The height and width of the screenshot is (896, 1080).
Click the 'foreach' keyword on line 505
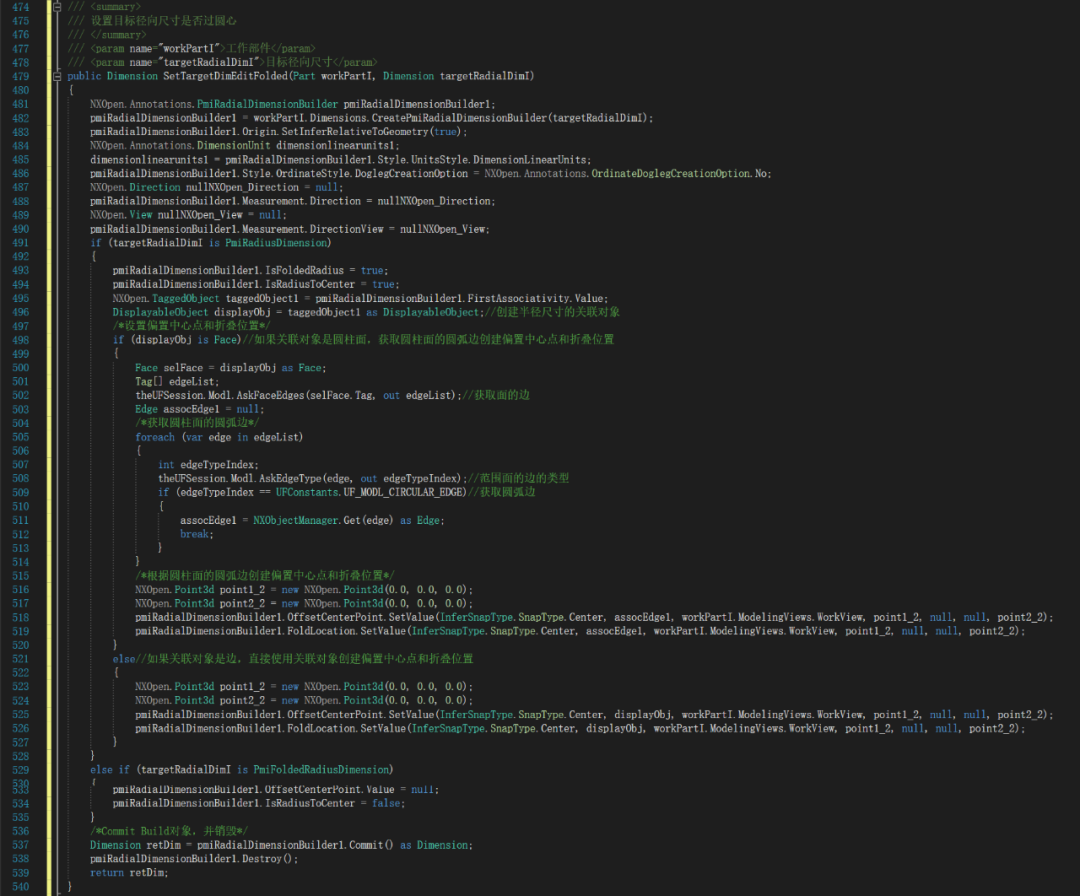pos(155,437)
